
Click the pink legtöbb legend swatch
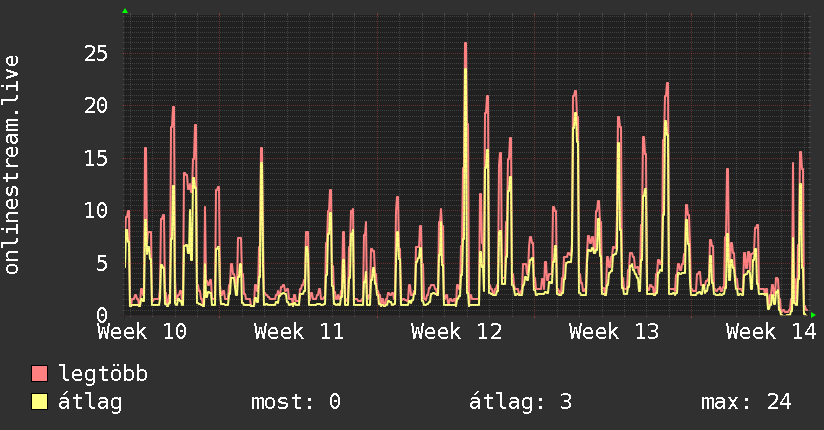39,373
